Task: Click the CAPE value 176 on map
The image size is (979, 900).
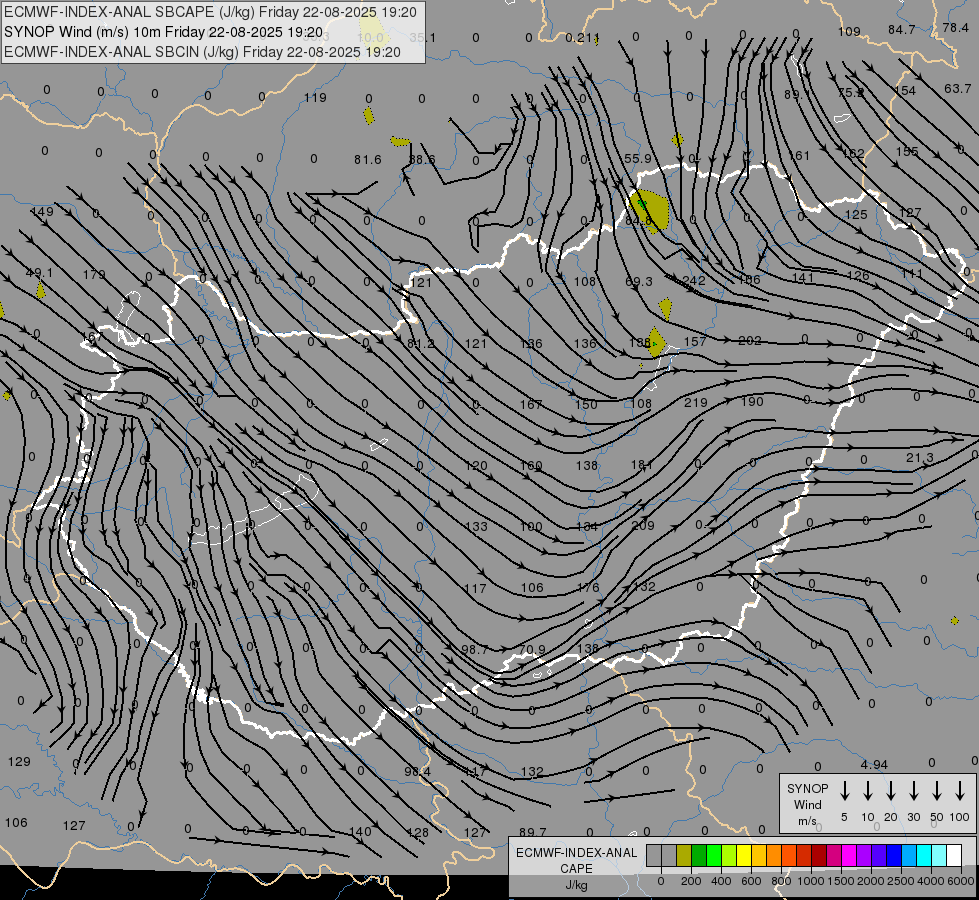Action: [x=588, y=587]
